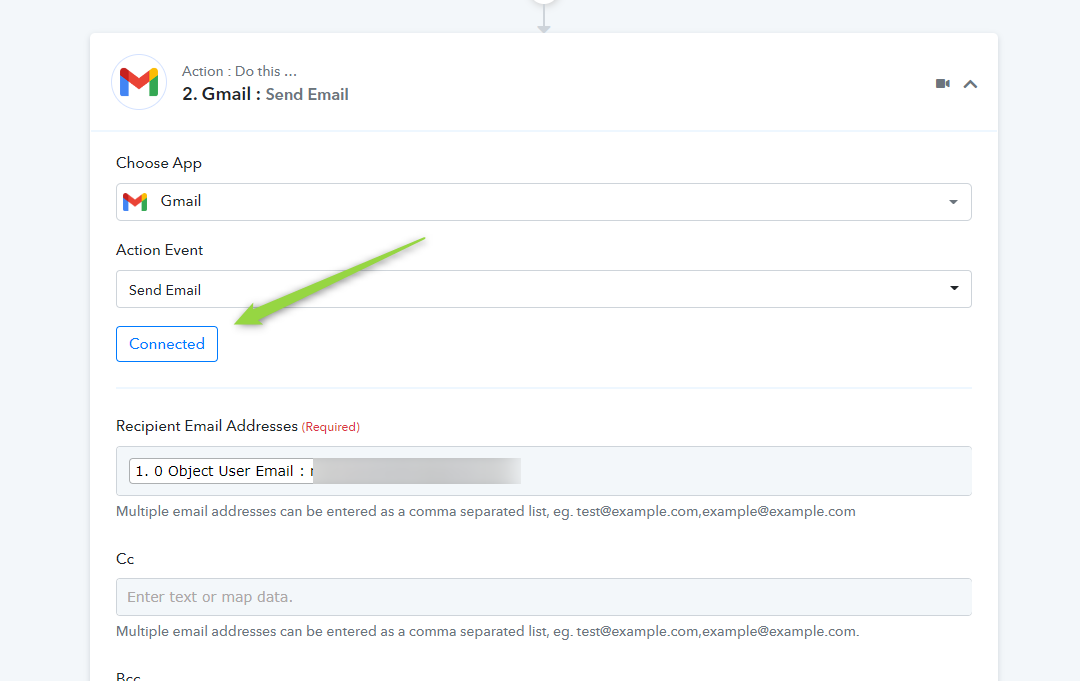1080x681 pixels.
Task: Click the Gmail logo in step header
Action: 139,83
